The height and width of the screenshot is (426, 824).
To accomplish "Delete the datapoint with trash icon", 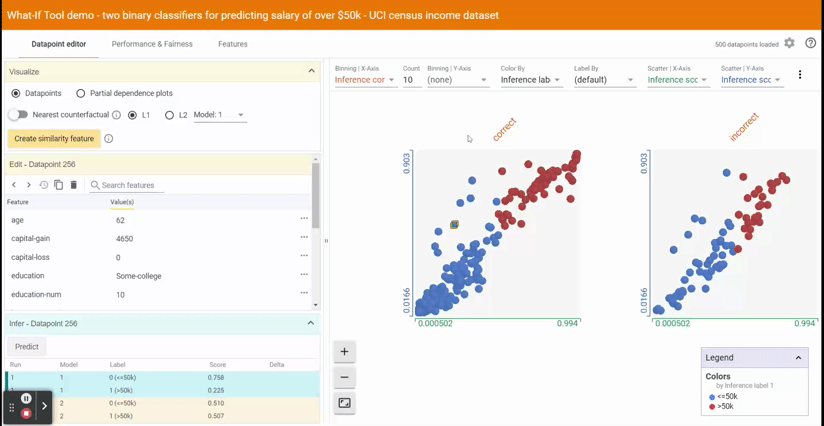I will tap(74, 185).
